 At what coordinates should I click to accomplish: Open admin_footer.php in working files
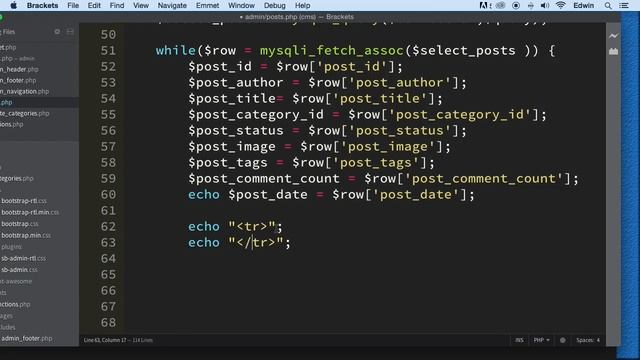(x=18, y=80)
